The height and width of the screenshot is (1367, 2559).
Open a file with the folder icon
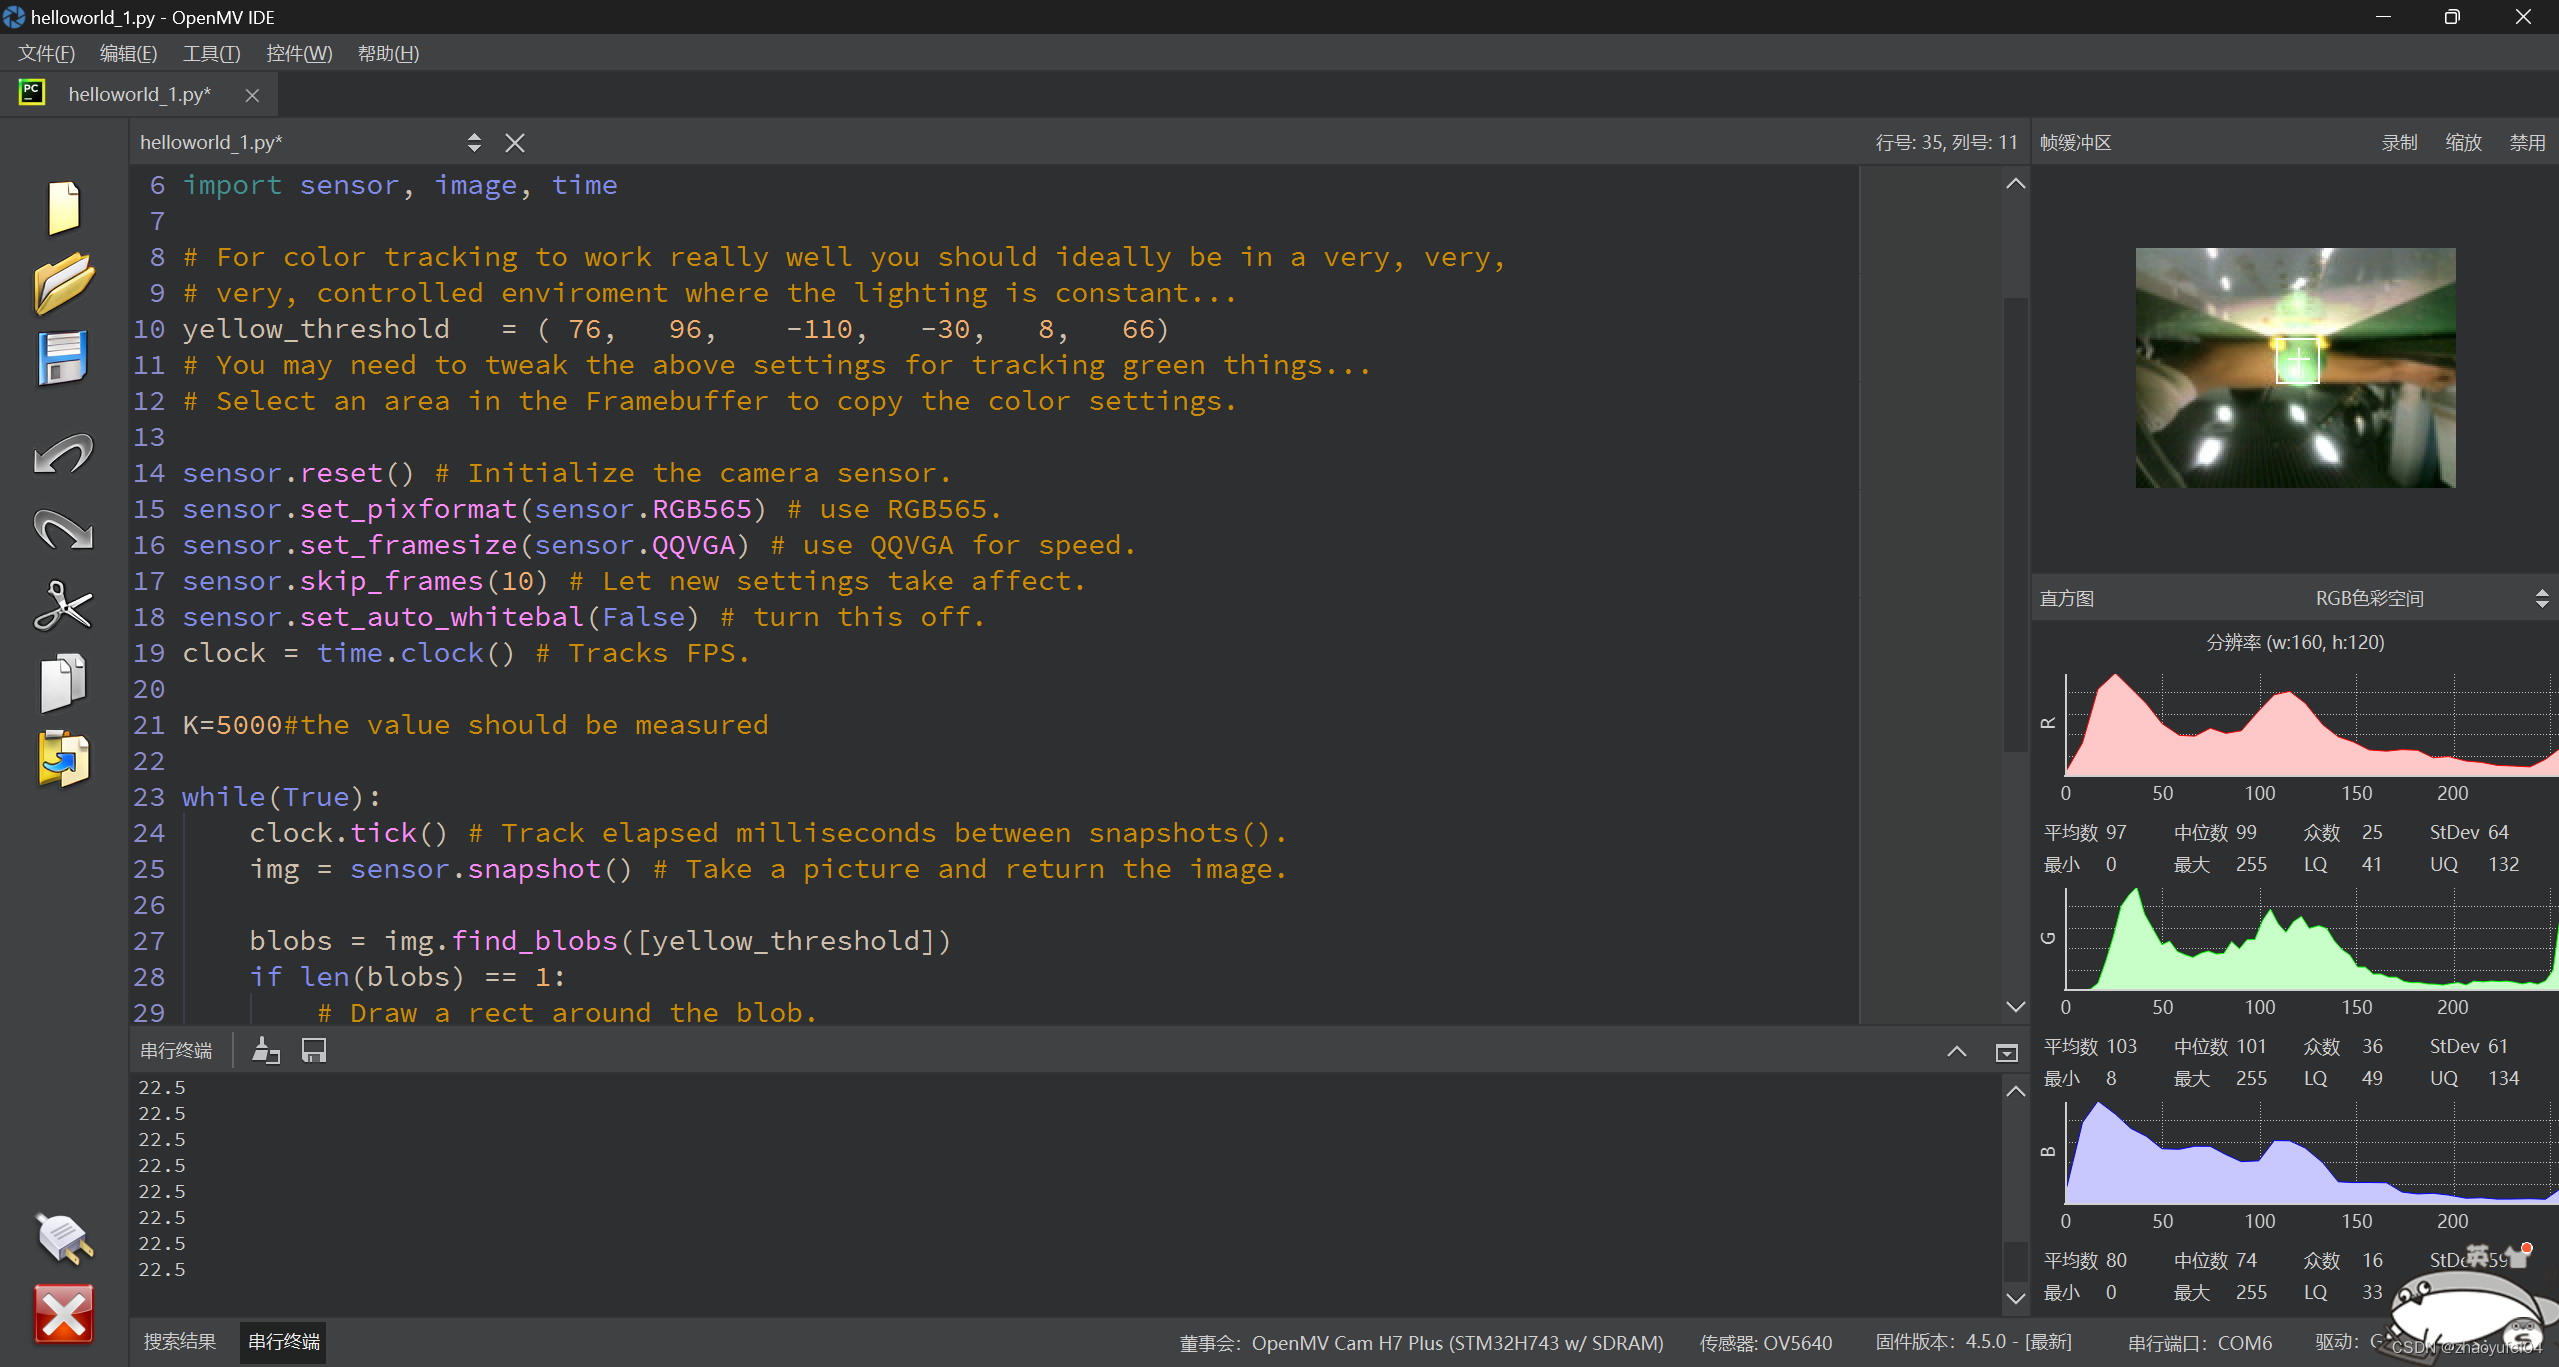[x=63, y=283]
